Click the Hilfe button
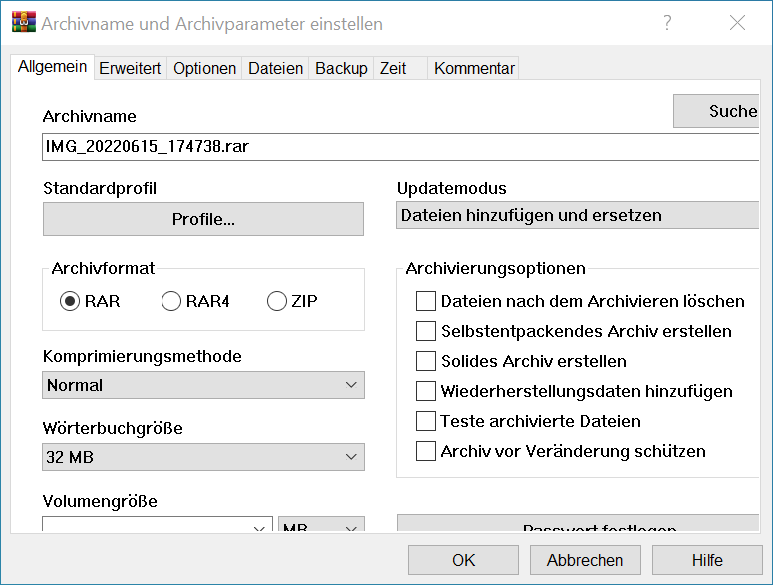Viewport: 773px width, 585px height. pyautogui.click(x=707, y=560)
